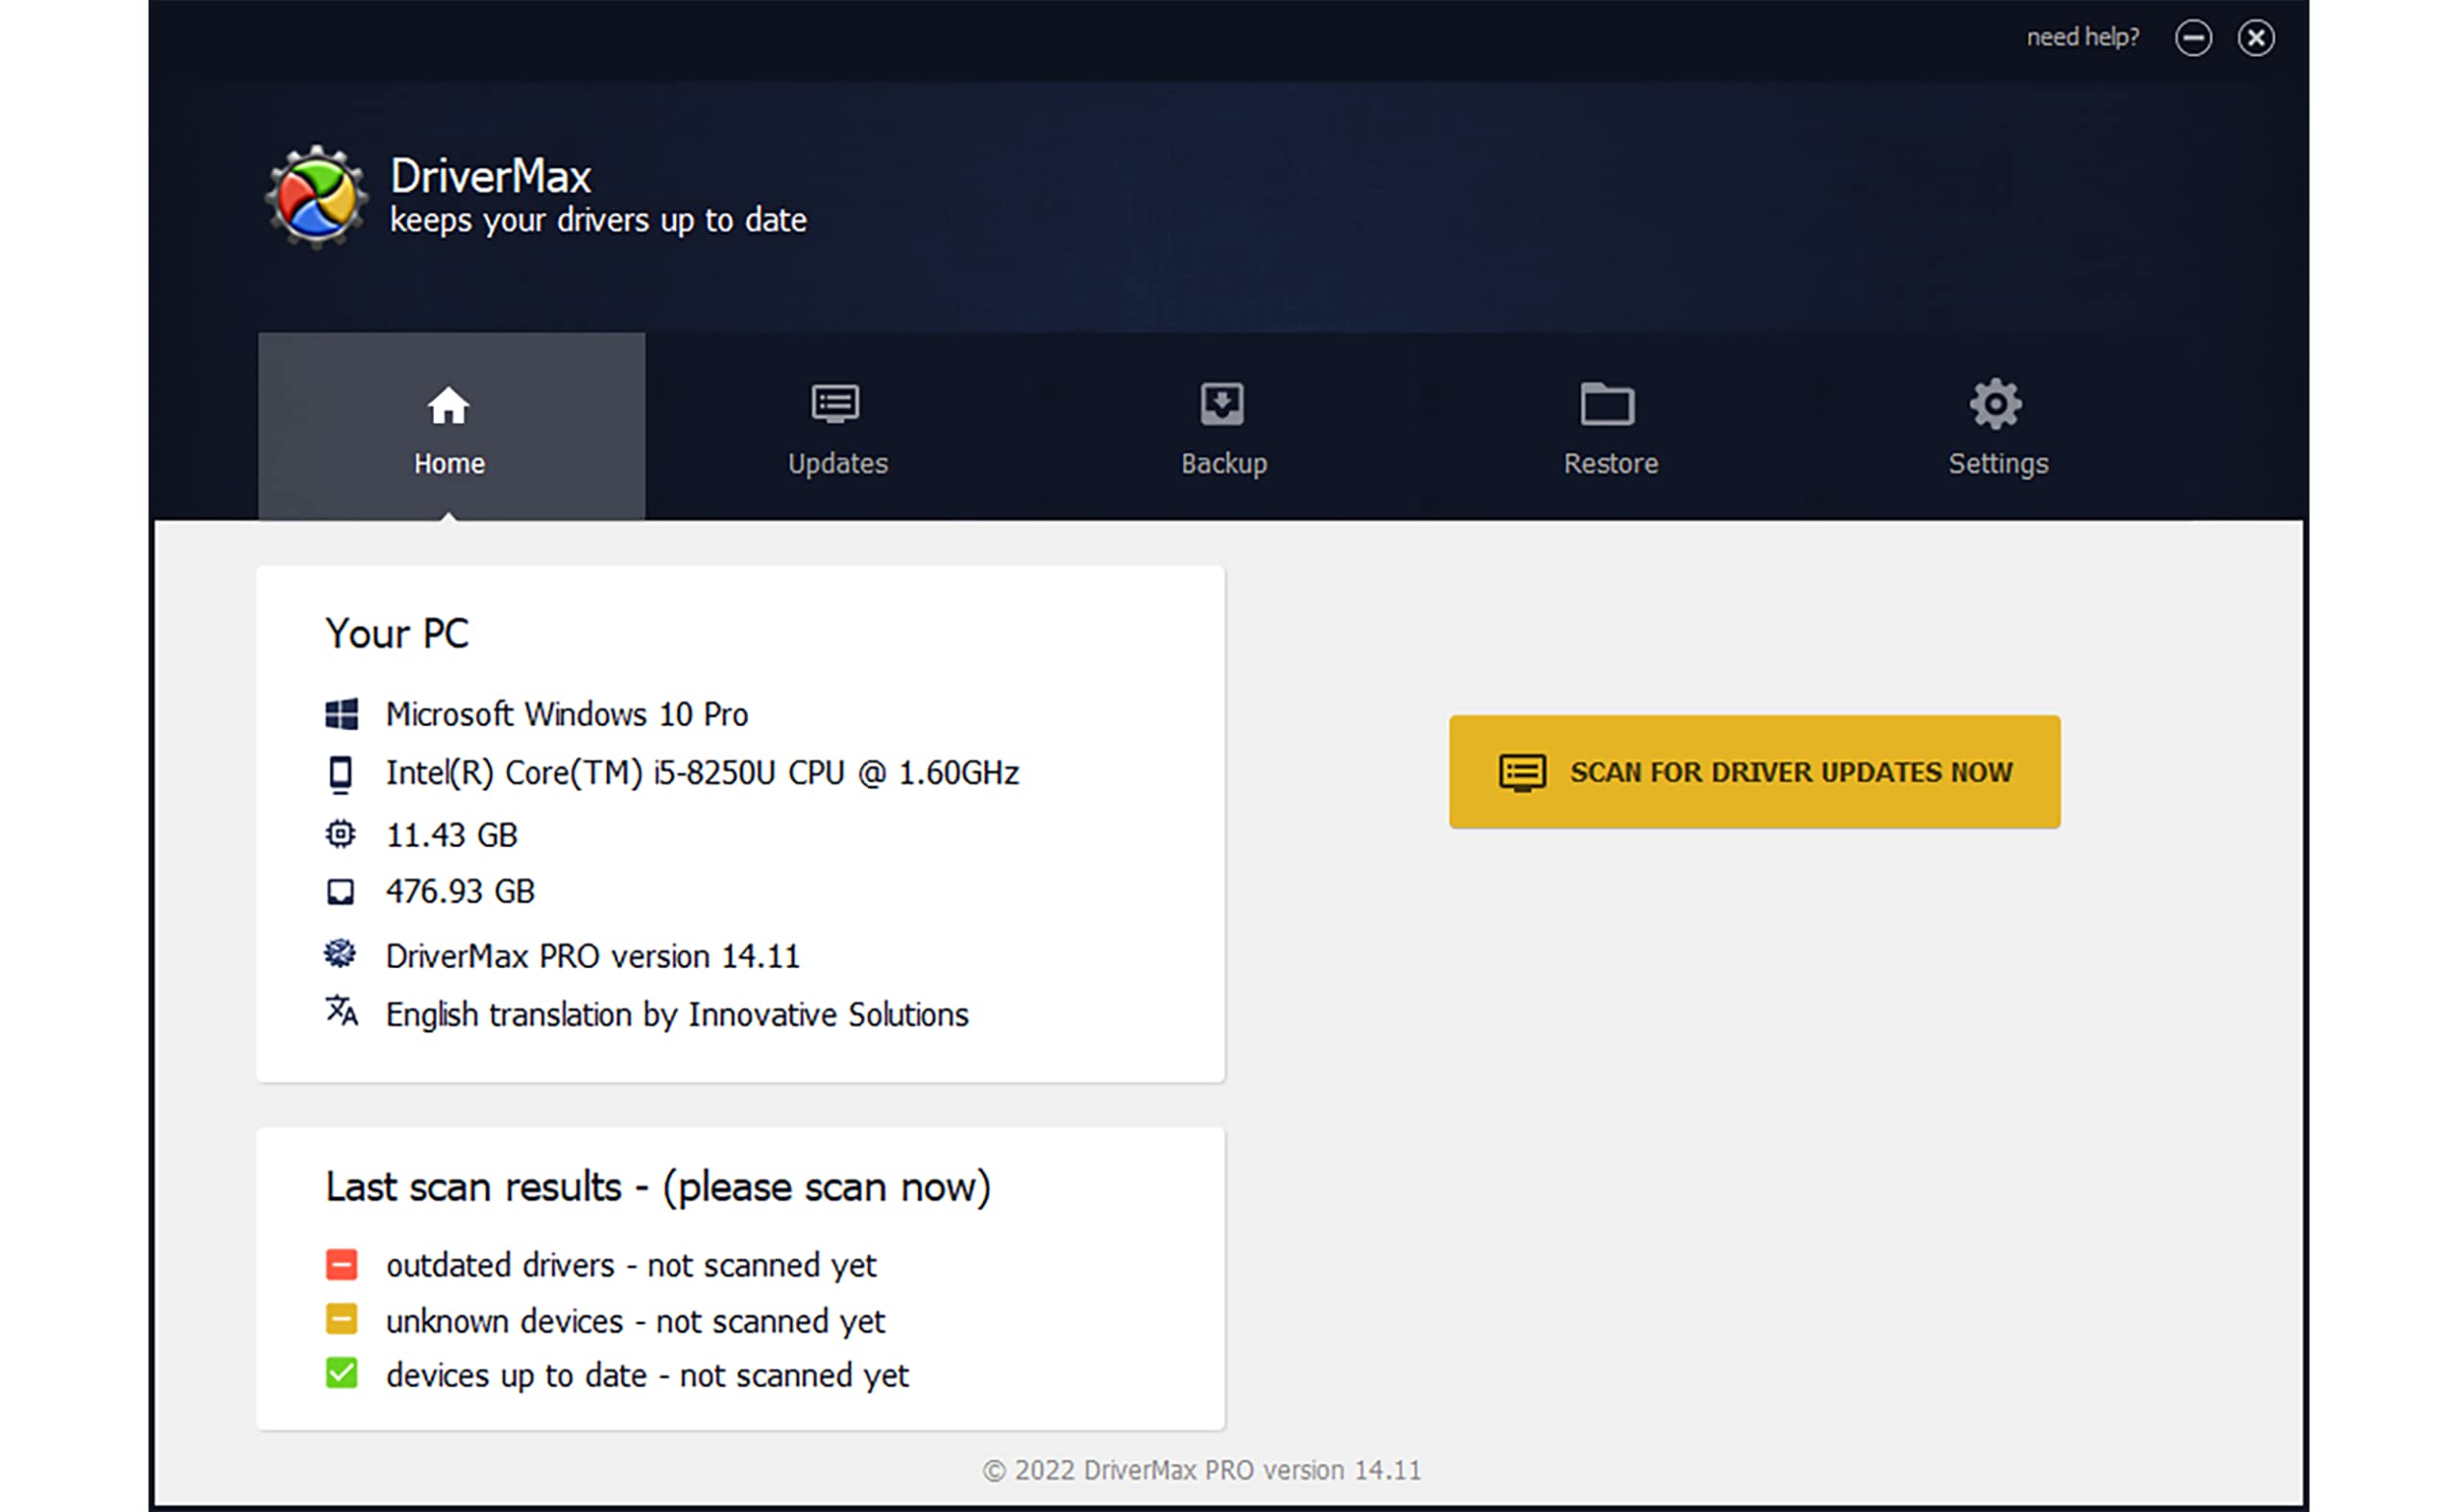
Task: Click Last scan results heading
Action: point(658,1187)
